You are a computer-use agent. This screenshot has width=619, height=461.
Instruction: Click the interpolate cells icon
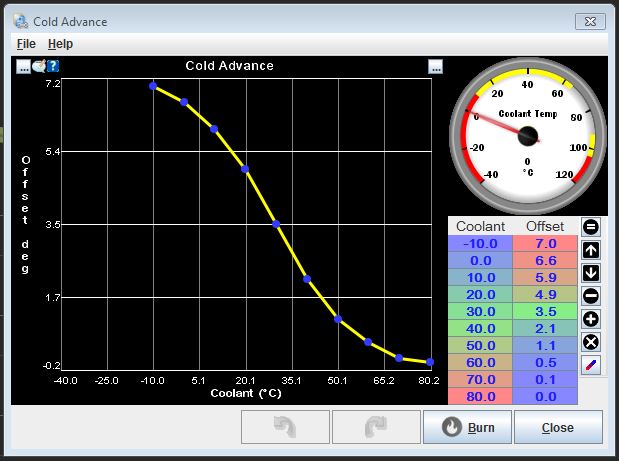pos(591,365)
